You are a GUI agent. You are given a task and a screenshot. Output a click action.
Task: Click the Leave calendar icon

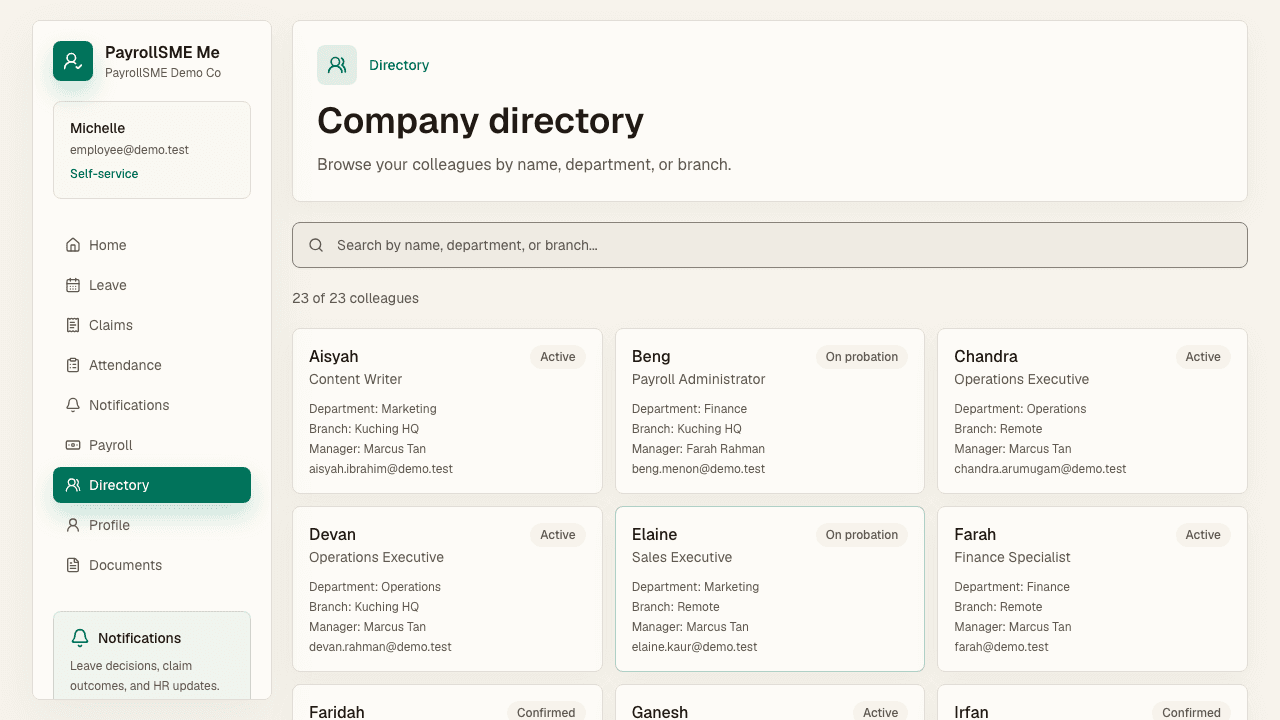(73, 285)
